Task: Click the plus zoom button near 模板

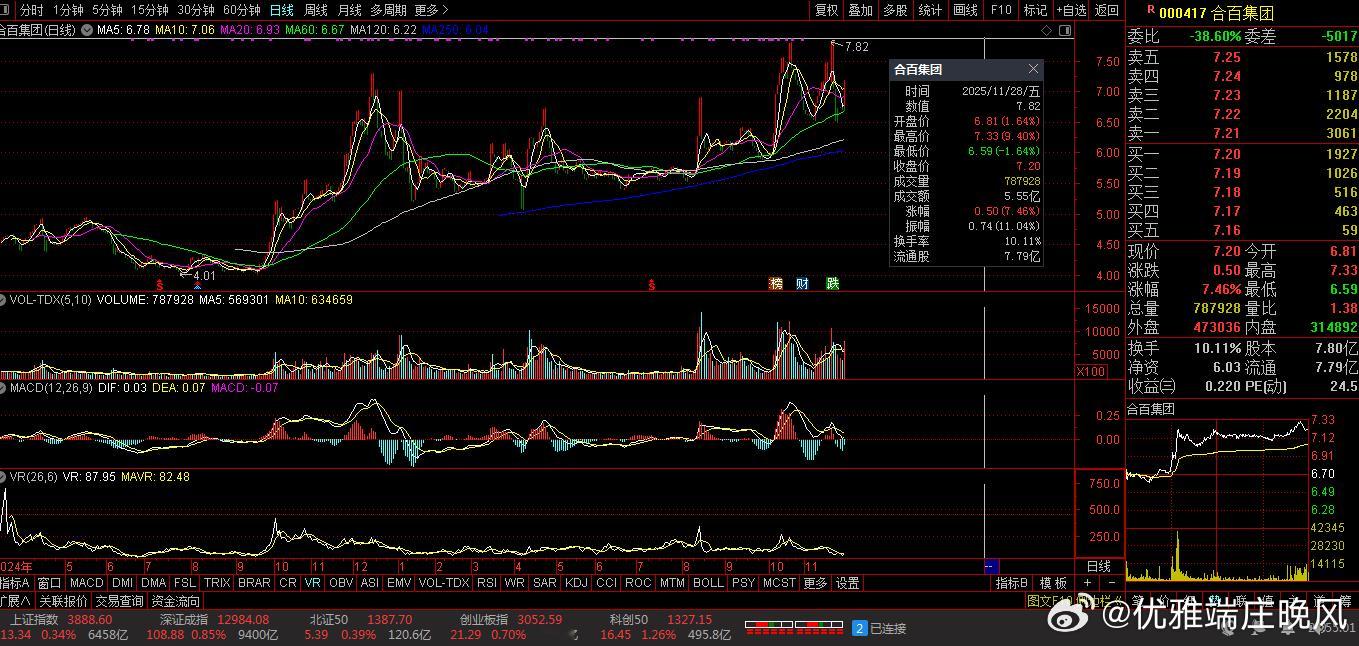Action: click(1088, 583)
